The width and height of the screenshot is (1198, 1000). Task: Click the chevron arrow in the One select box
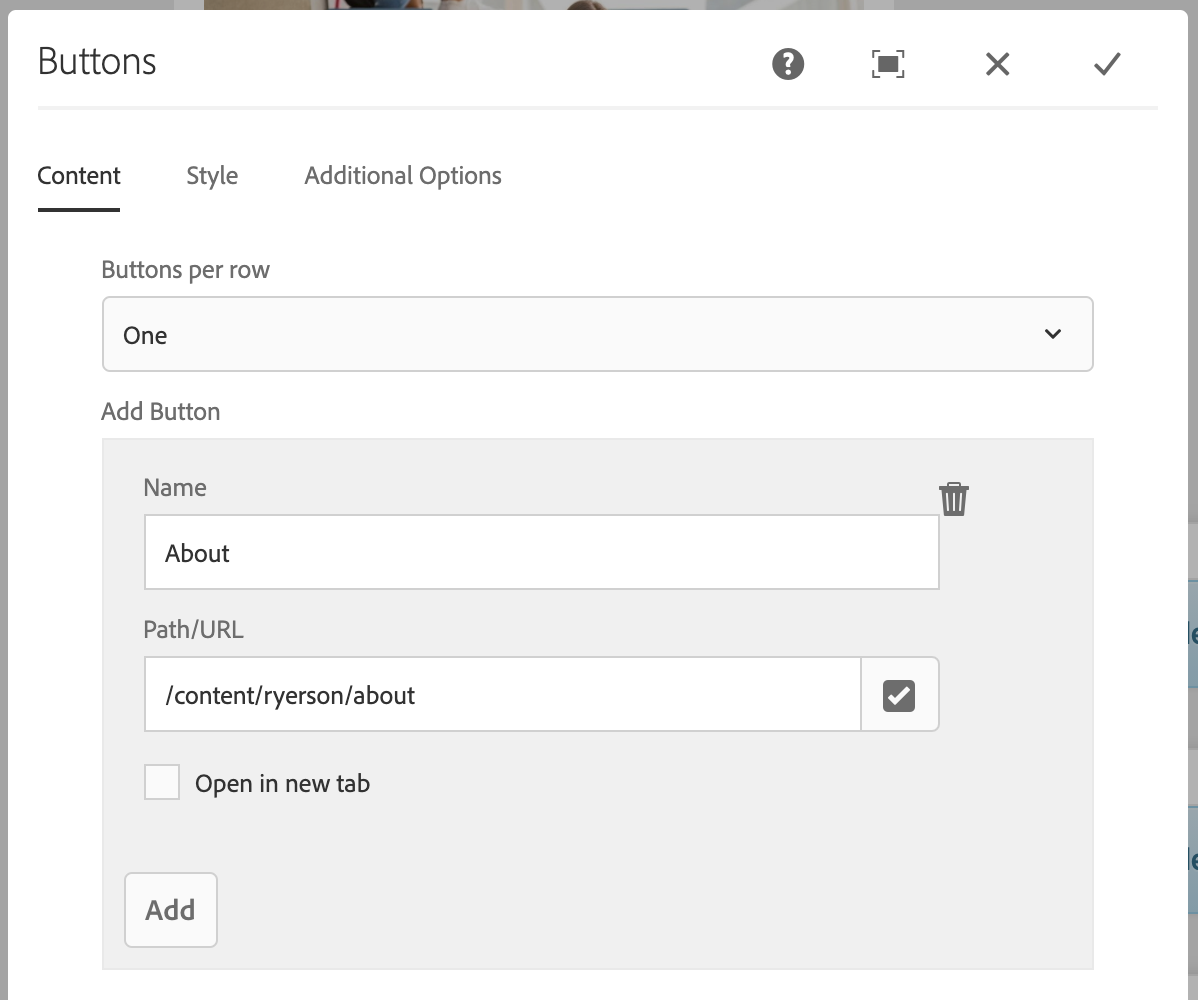click(x=1052, y=334)
